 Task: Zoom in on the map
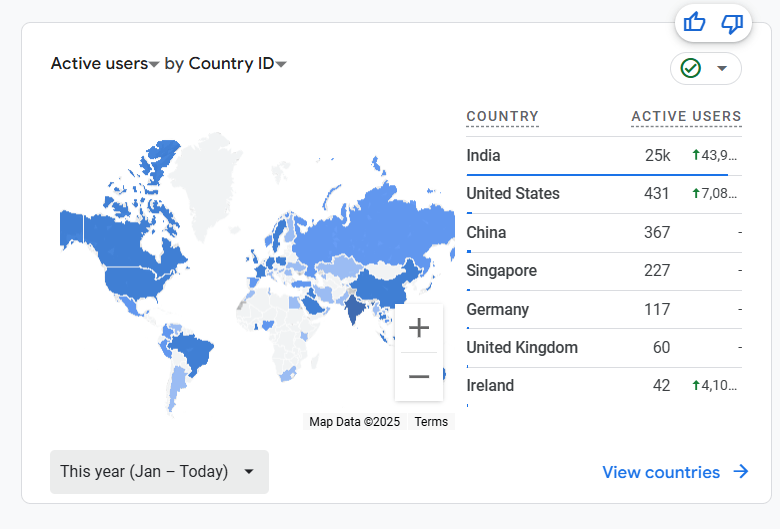tap(419, 328)
